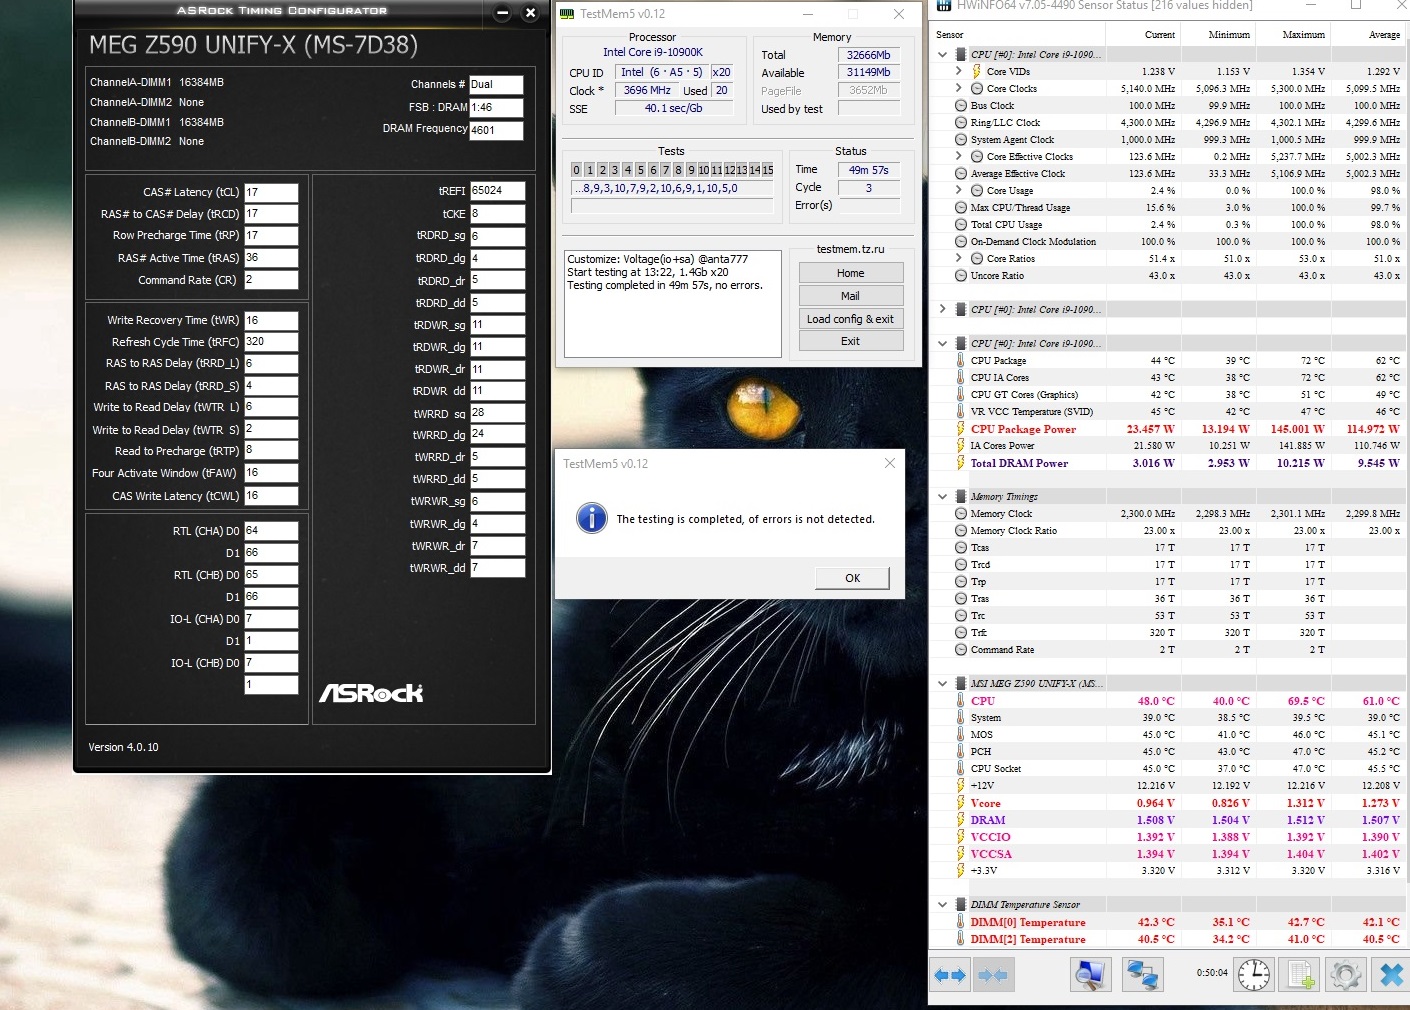1410x1010 pixels.
Task: Click the Minimum column header
Action: click(1217, 35)
